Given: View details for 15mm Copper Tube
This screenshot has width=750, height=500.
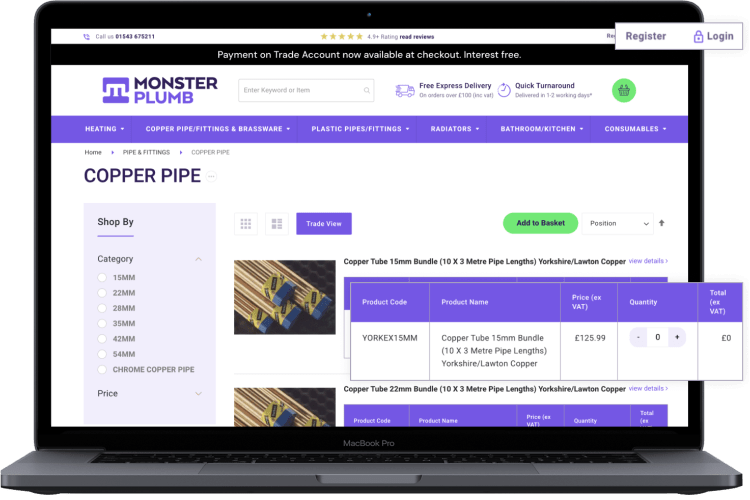Looking at the screenshot, I should [x=648, y=261].
